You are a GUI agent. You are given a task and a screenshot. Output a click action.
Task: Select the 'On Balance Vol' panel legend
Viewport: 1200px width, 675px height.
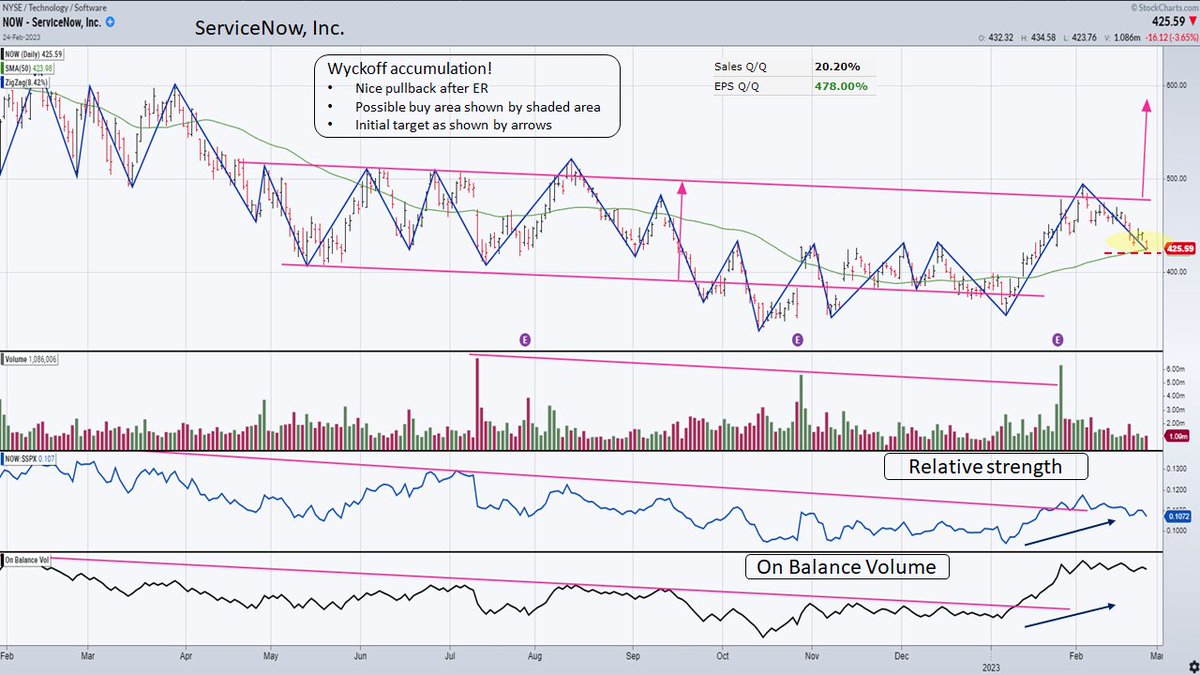[x=28, y=558]
